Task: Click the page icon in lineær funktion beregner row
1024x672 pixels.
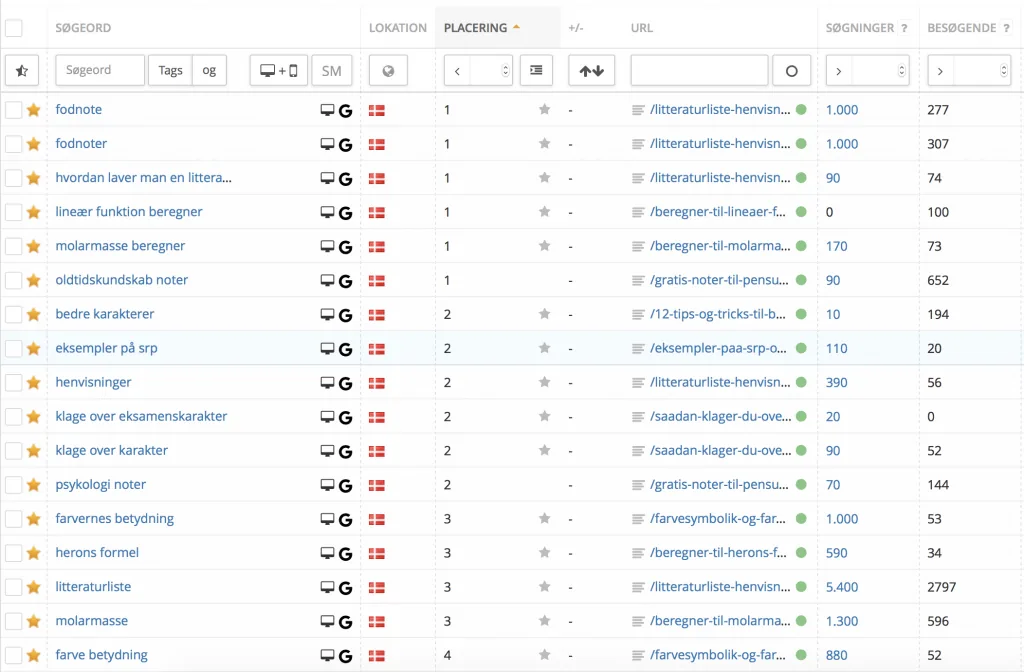Action: pos(638,212)
